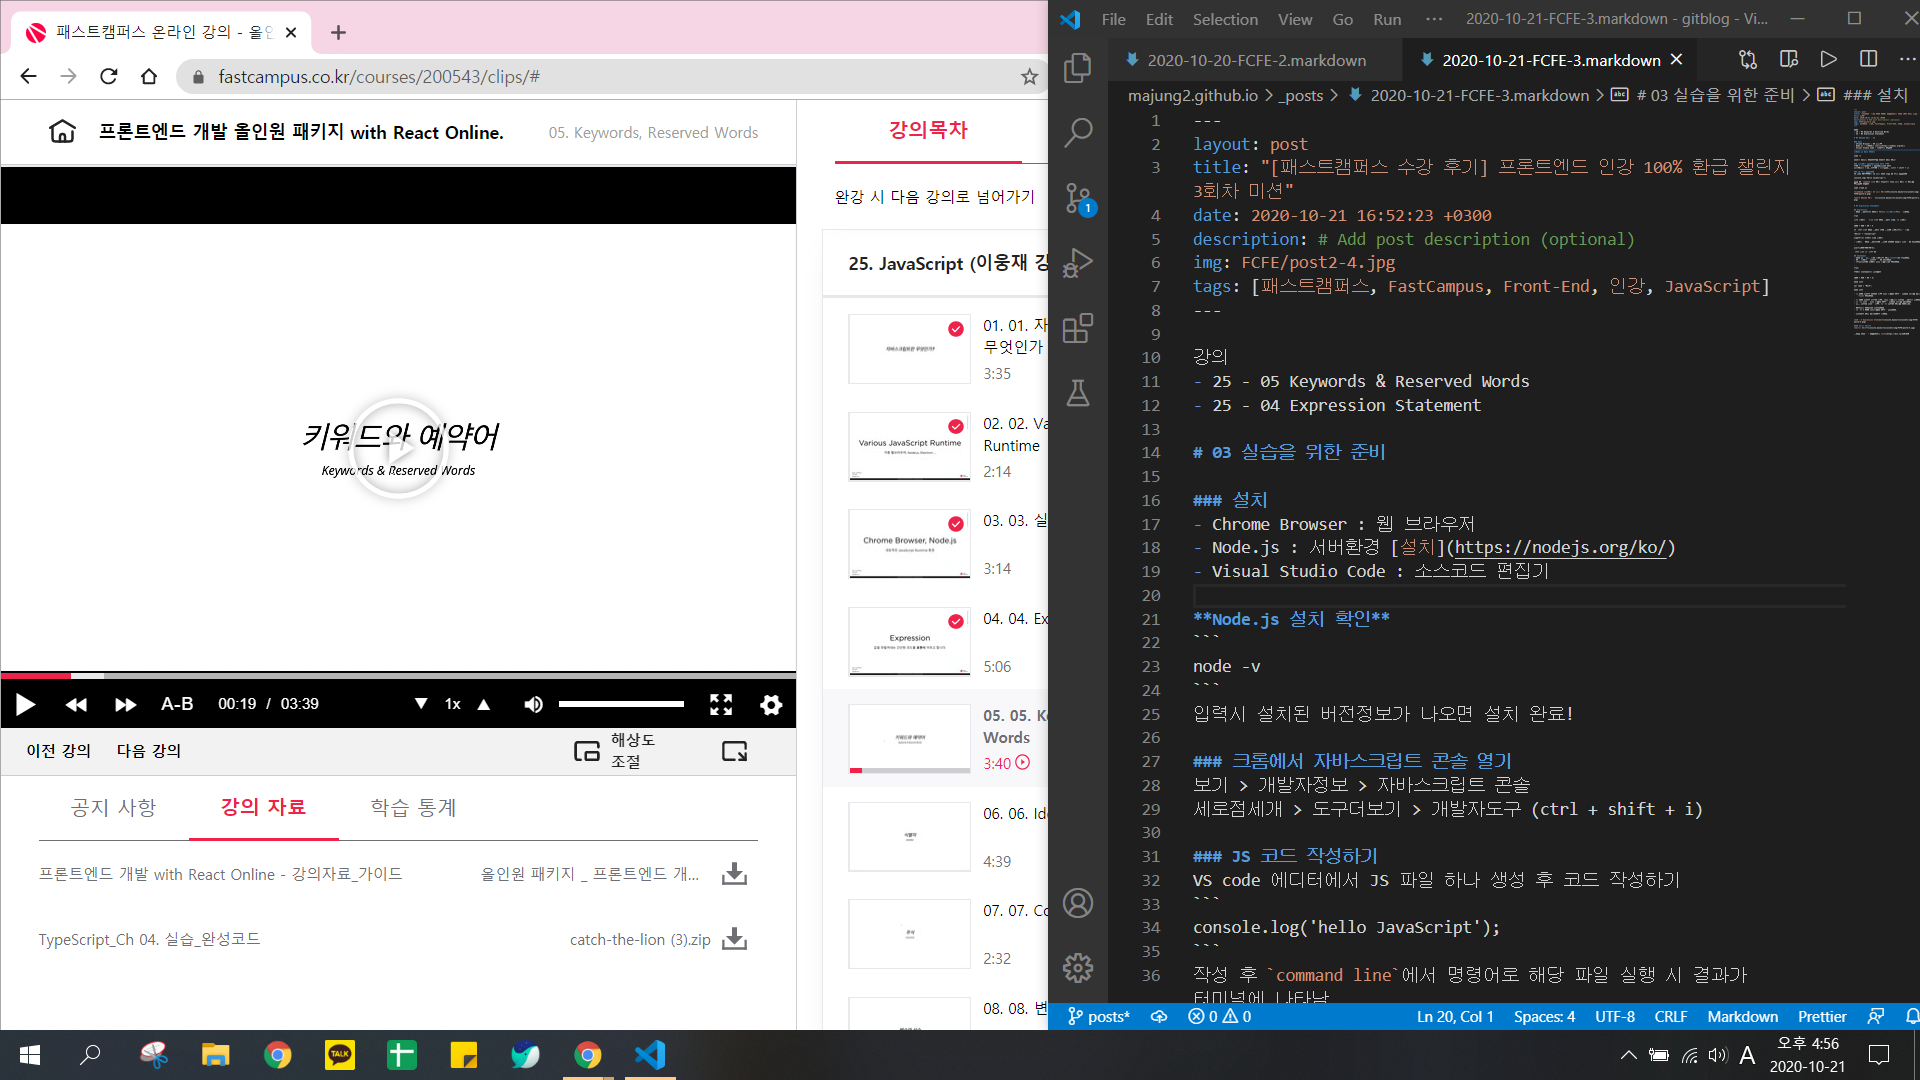
Task: Click _posts breadcrumb folder
Action: click(x=1301, y=95)
